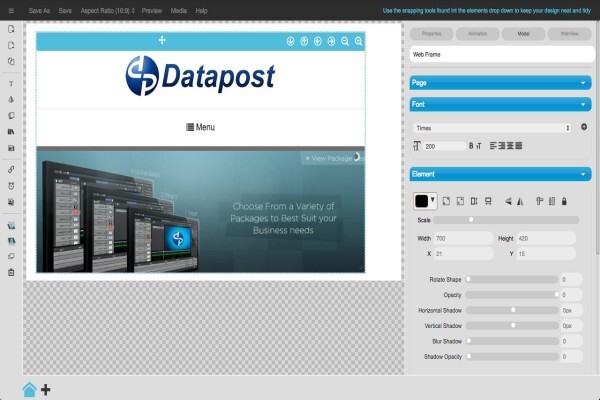The width and height of the screenshot is (600, 400).
Task: Open the Media menu
Action: coord(179,11)
